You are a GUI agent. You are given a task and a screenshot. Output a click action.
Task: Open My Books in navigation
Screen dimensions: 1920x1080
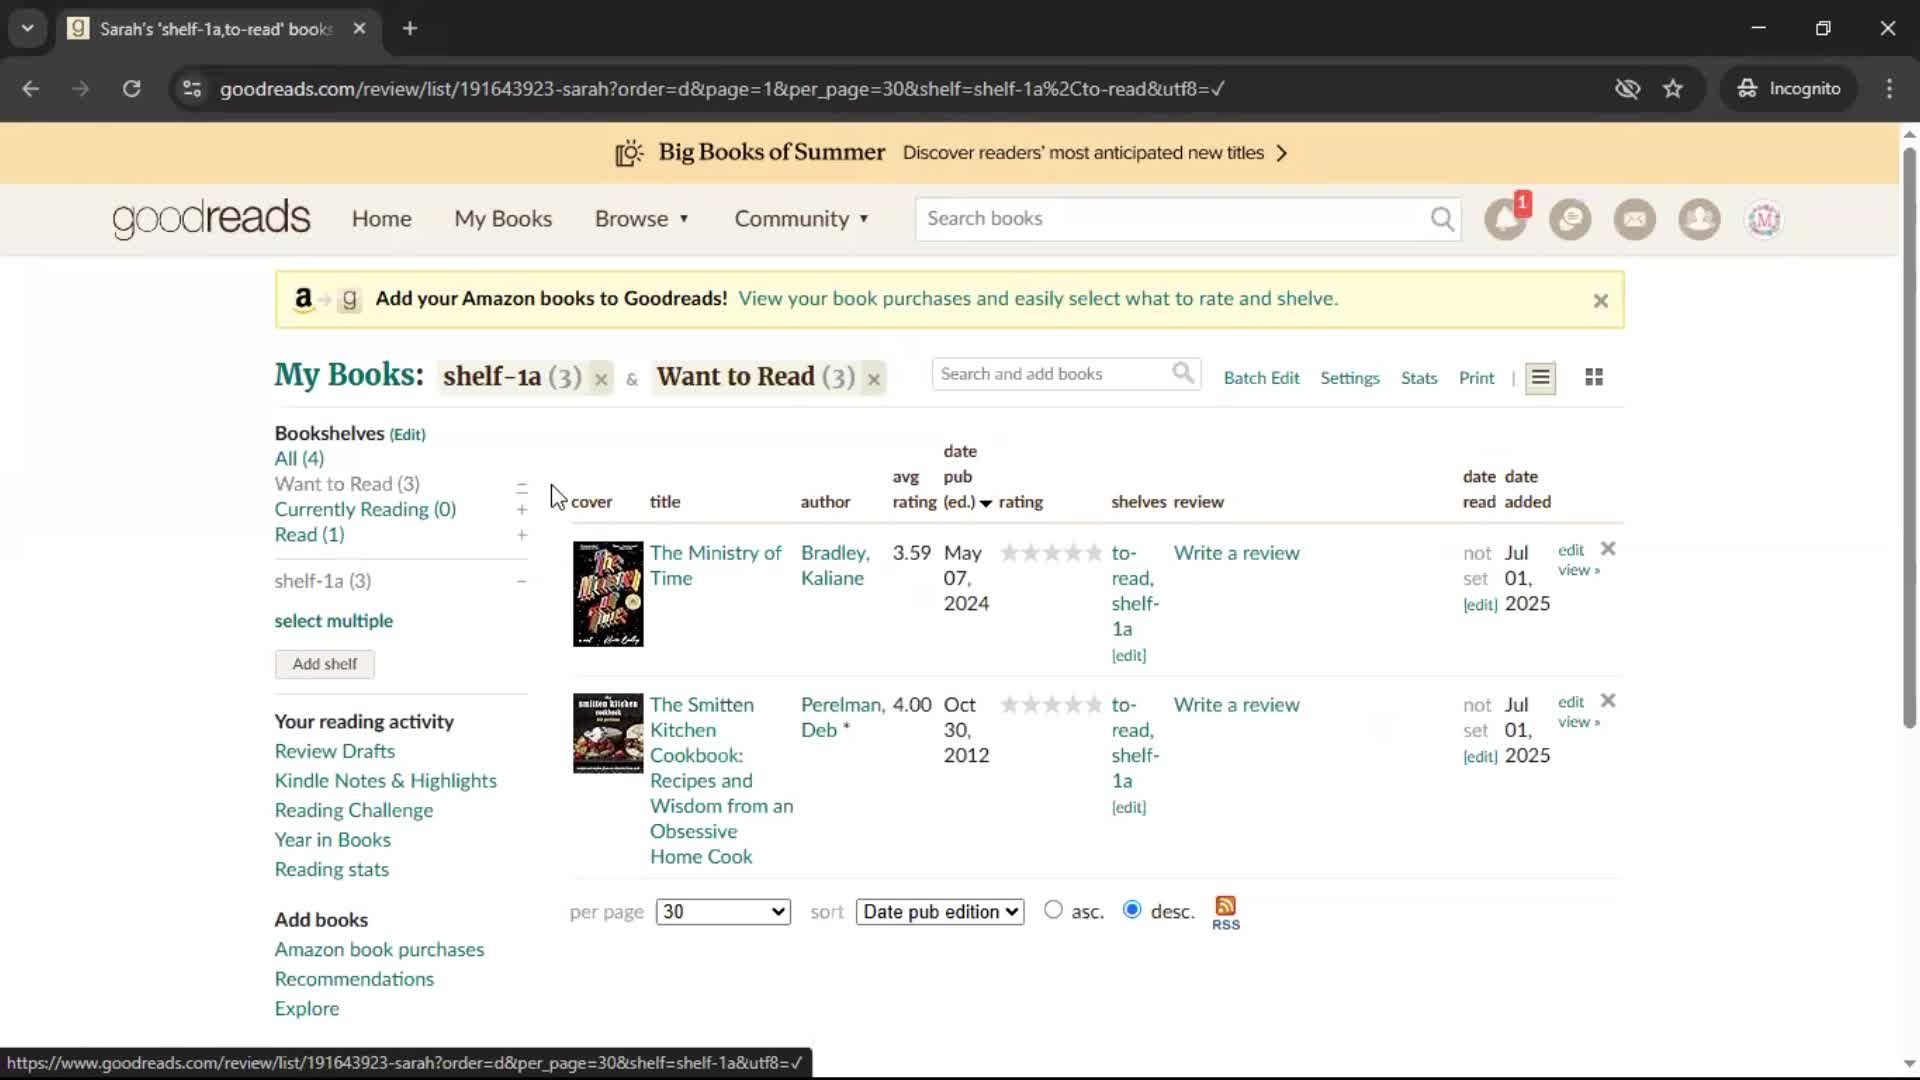[x=503, y=219]
